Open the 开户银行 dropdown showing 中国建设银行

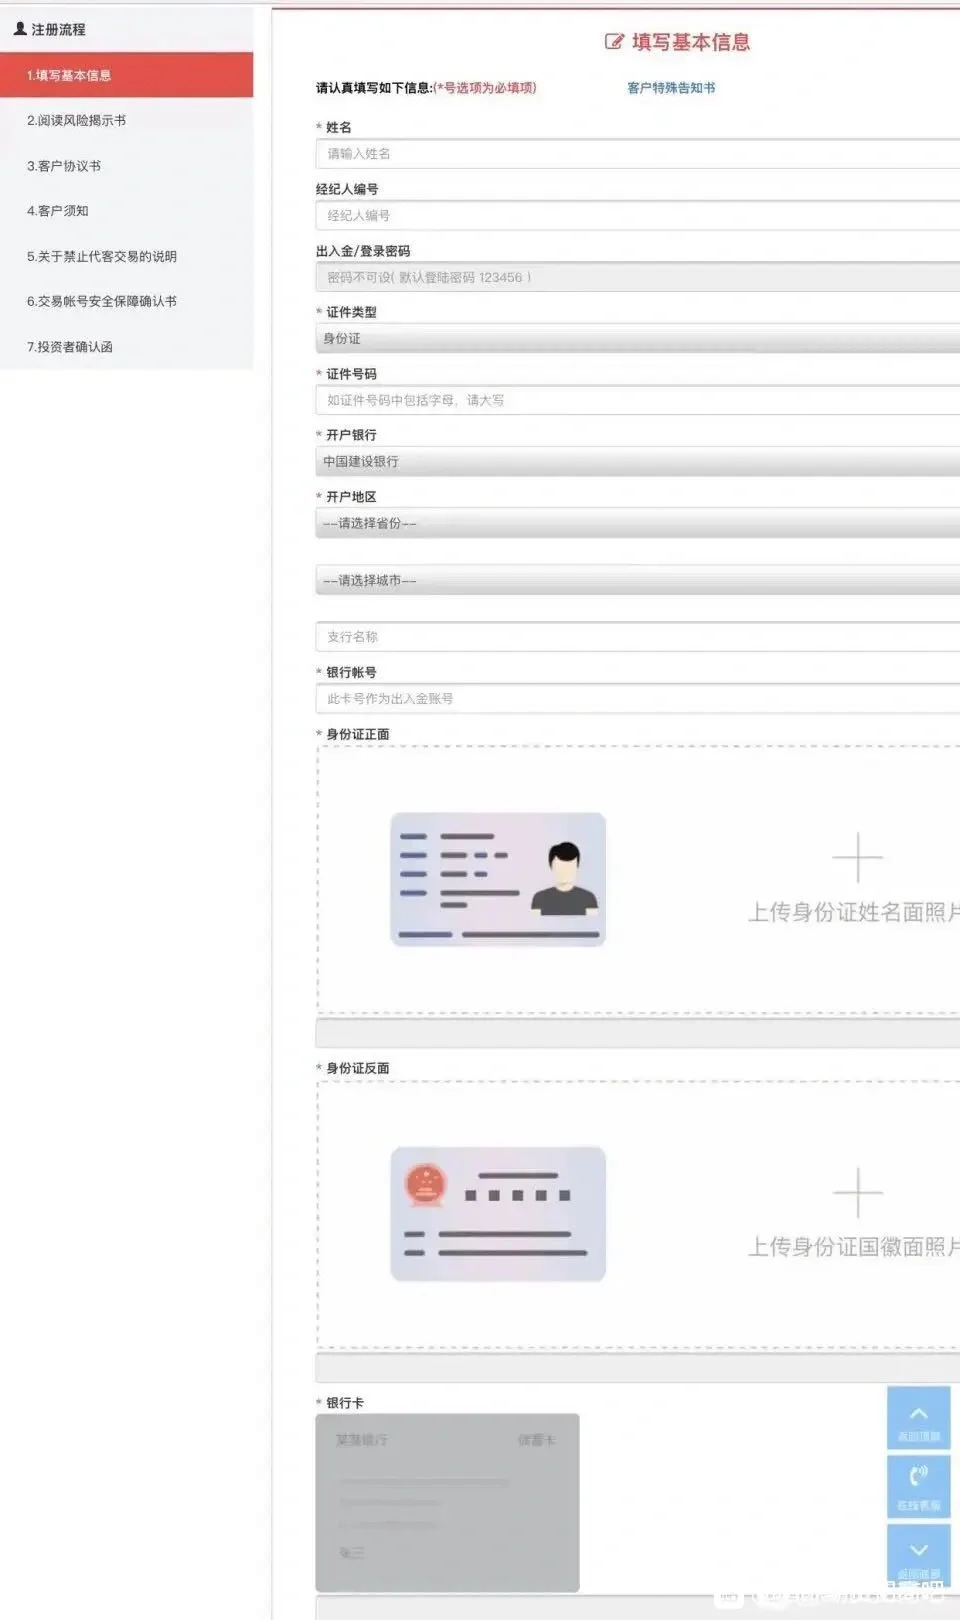click(638, 462)
